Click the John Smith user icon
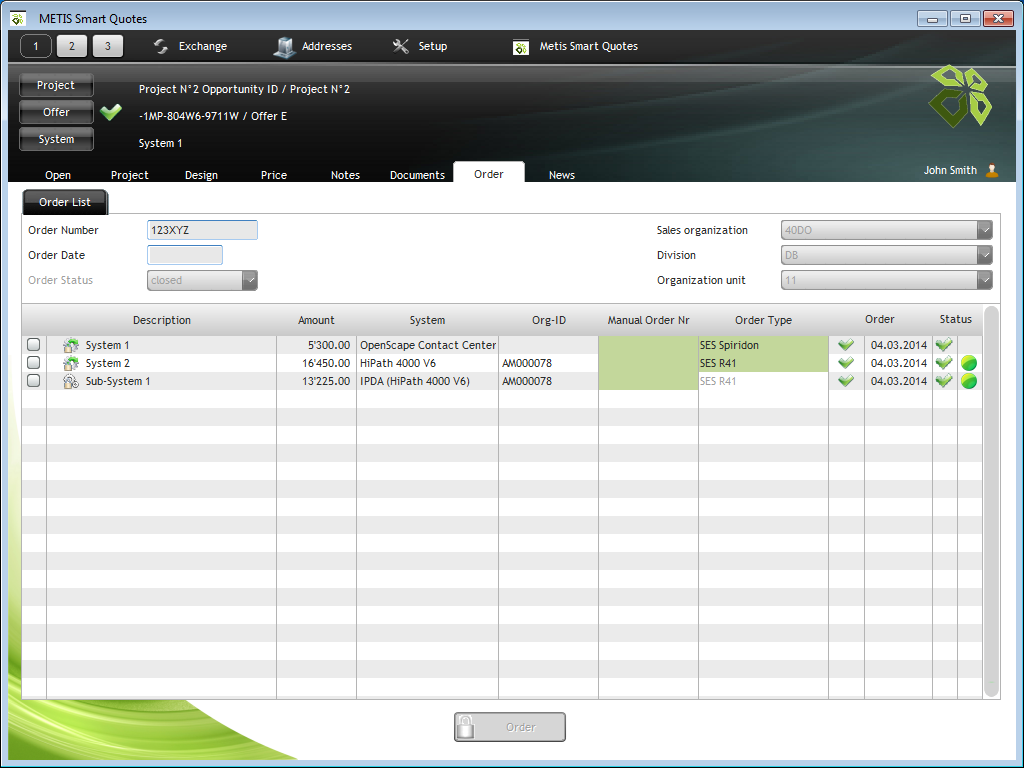 [x=992, y=170]
